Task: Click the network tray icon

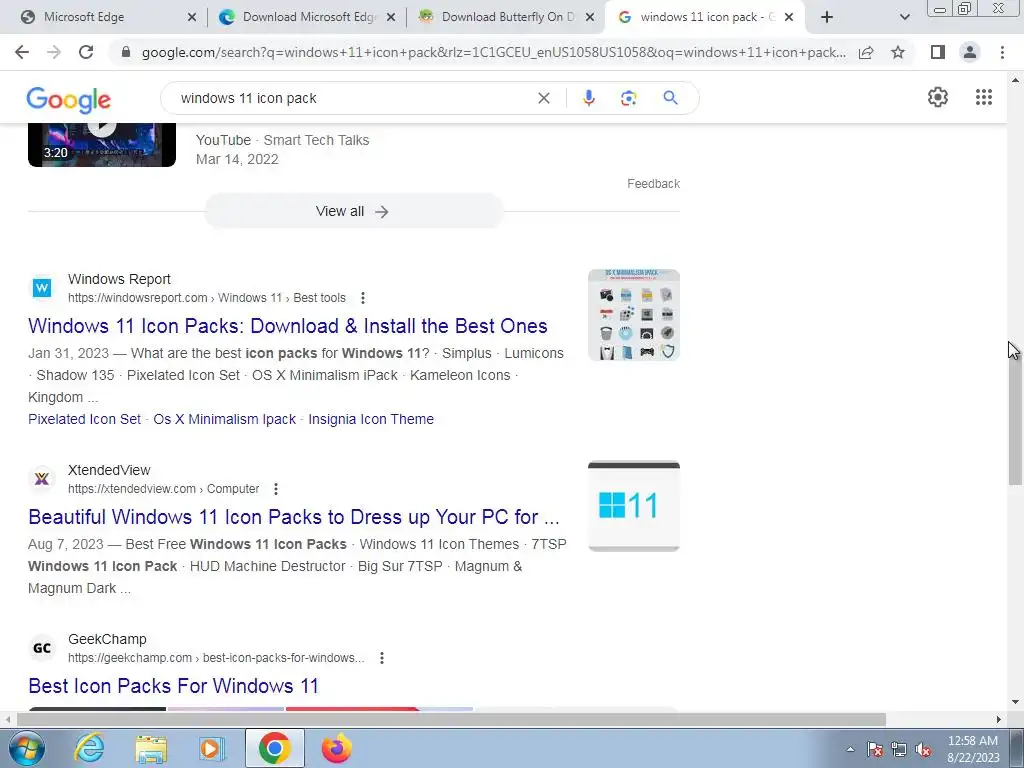Action: click(x=899, y=750)
